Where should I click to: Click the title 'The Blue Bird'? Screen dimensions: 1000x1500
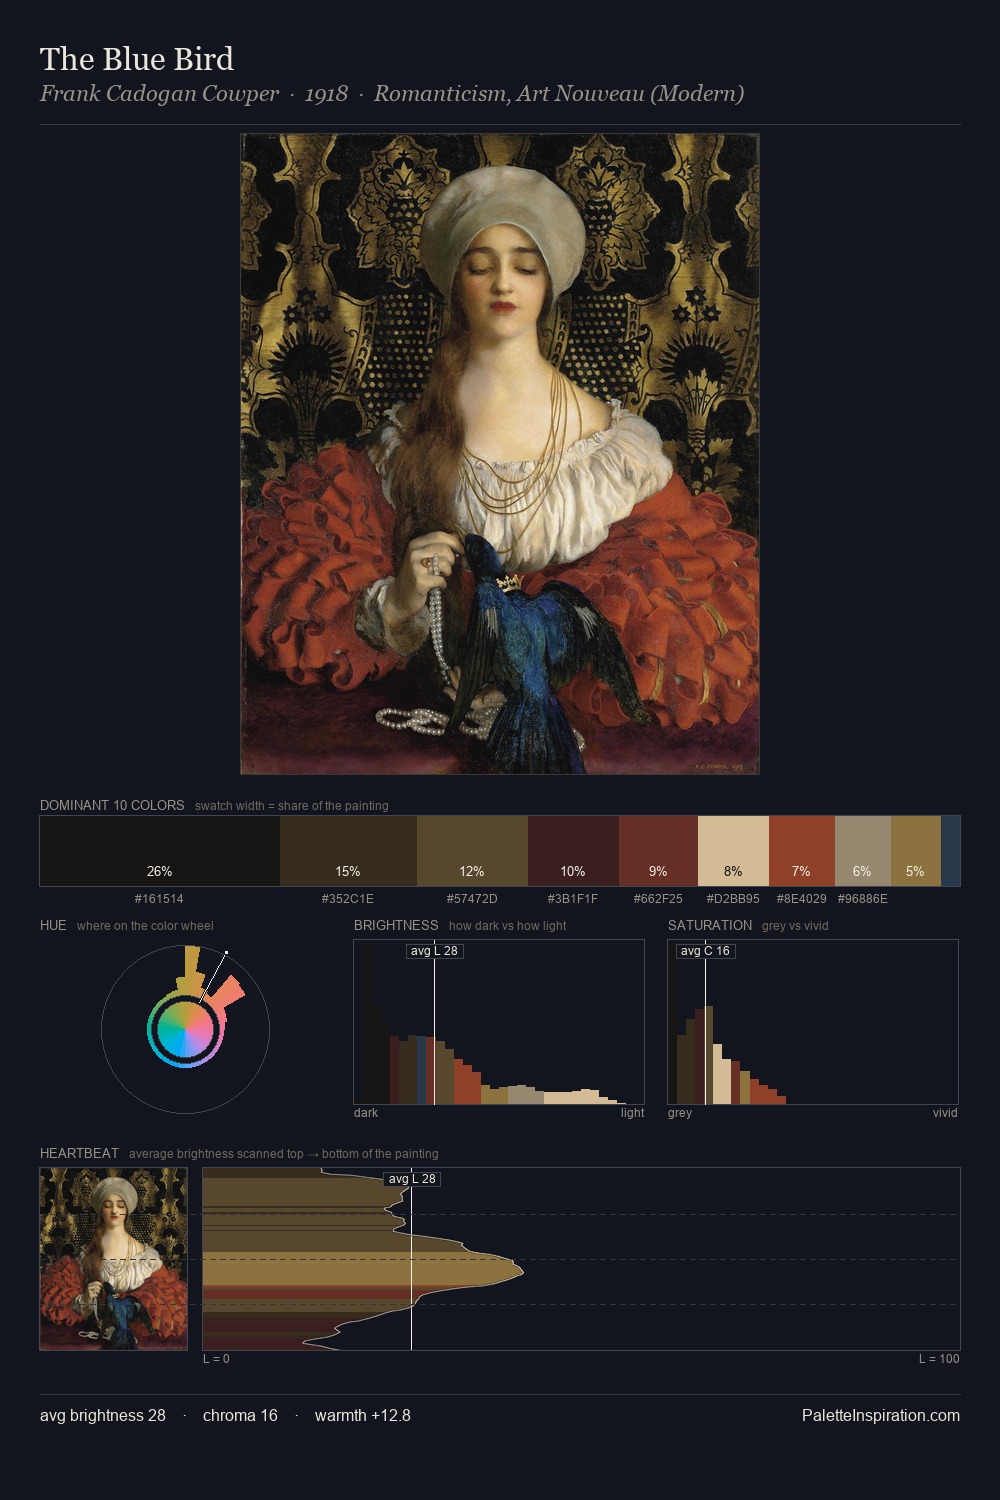coord(137,59)
